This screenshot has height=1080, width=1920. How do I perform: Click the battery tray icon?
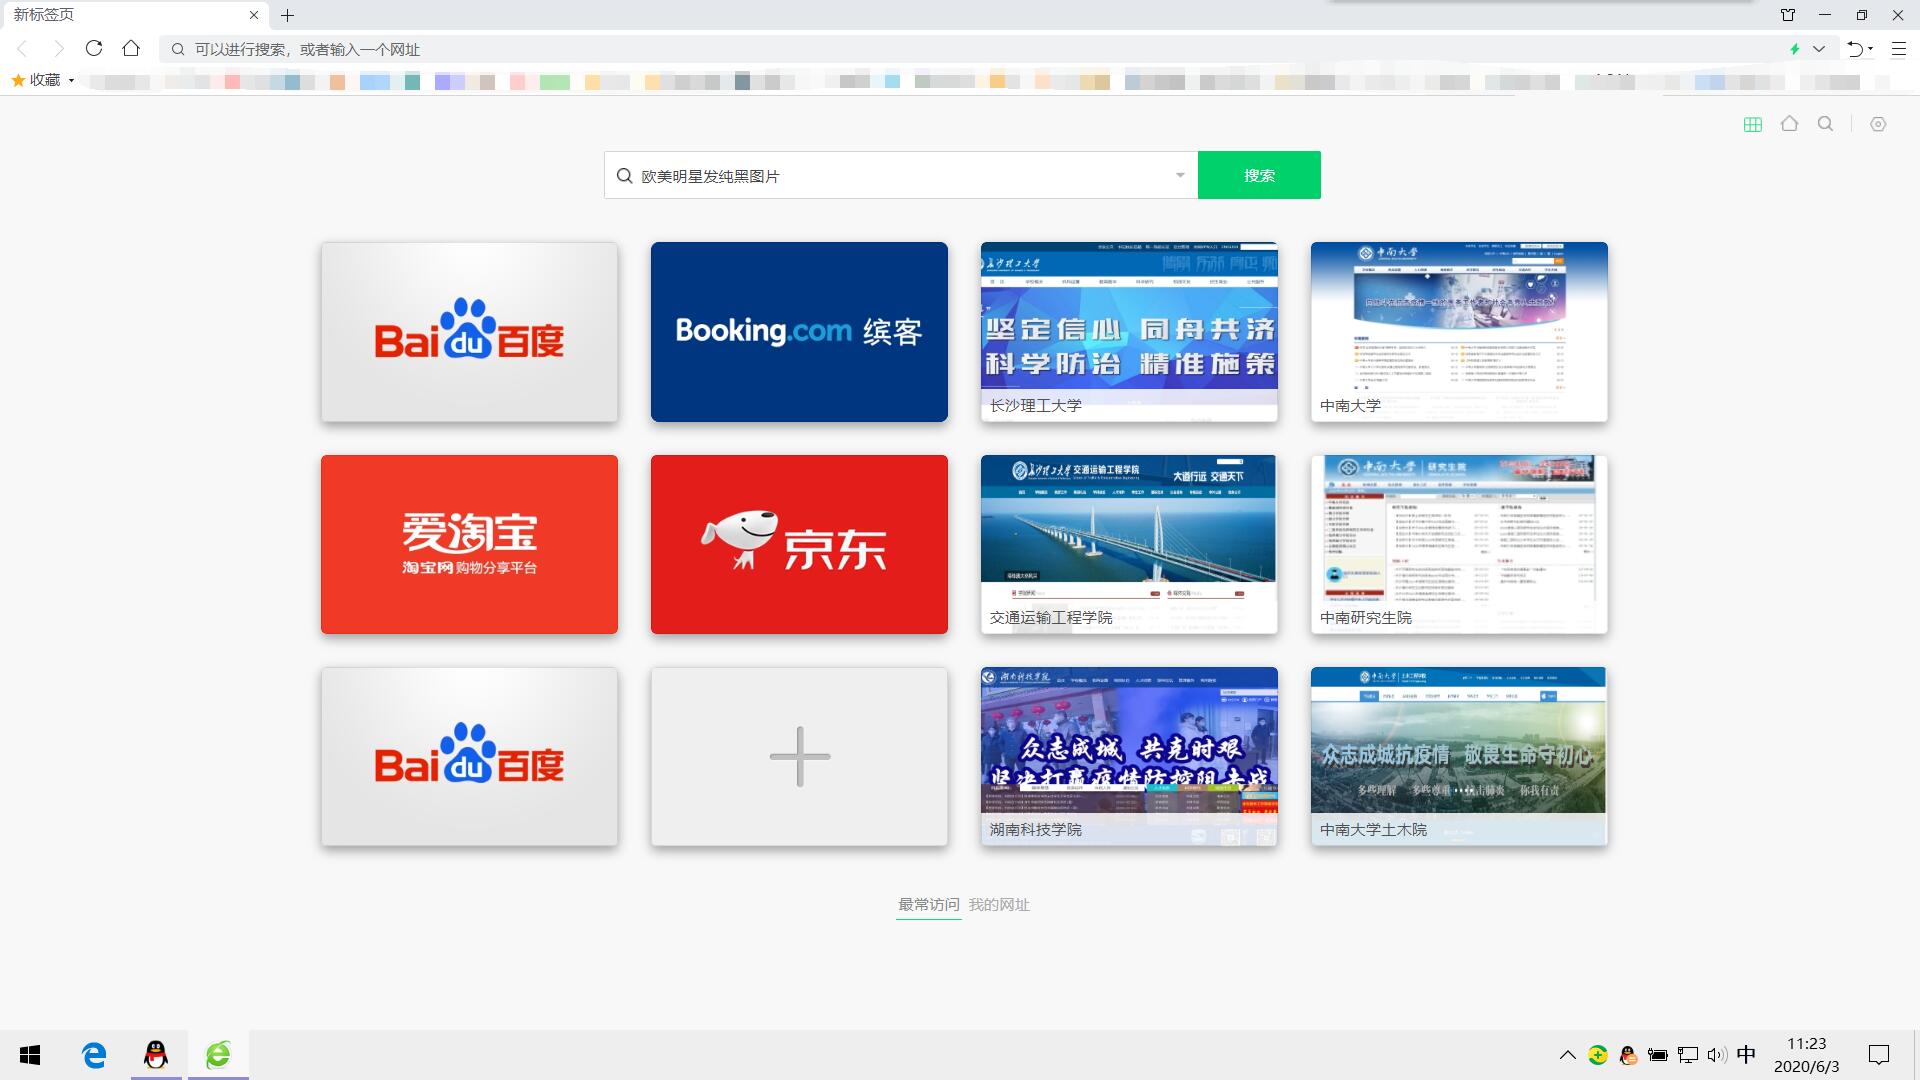point(1658,1055)
